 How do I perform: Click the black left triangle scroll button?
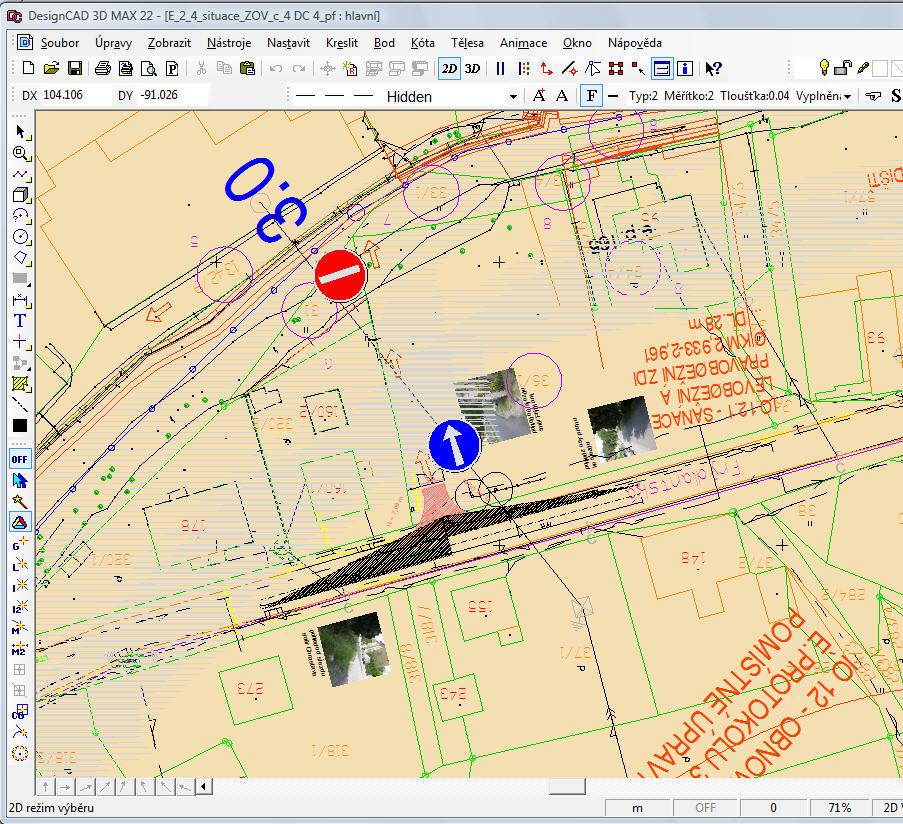coord(204,787)
